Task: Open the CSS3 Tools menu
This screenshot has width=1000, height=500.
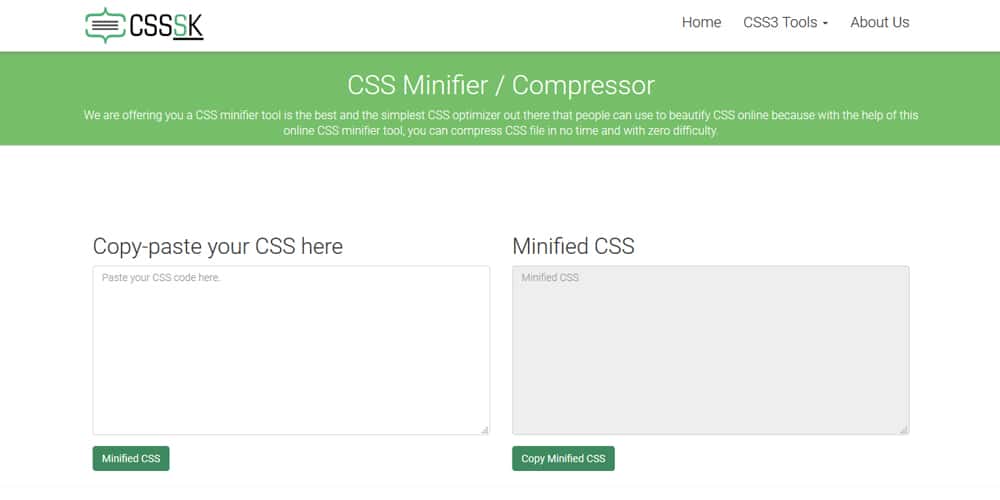Action: click(x=780, y=22)
